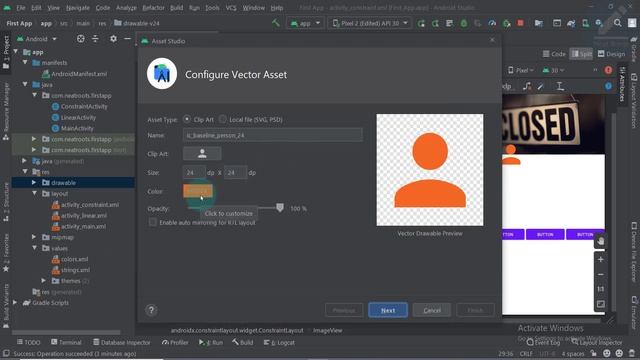Expand the mipmap folder
Image resolution: width=640 pixels, height=360 pixels.
[x=34, y=237]
